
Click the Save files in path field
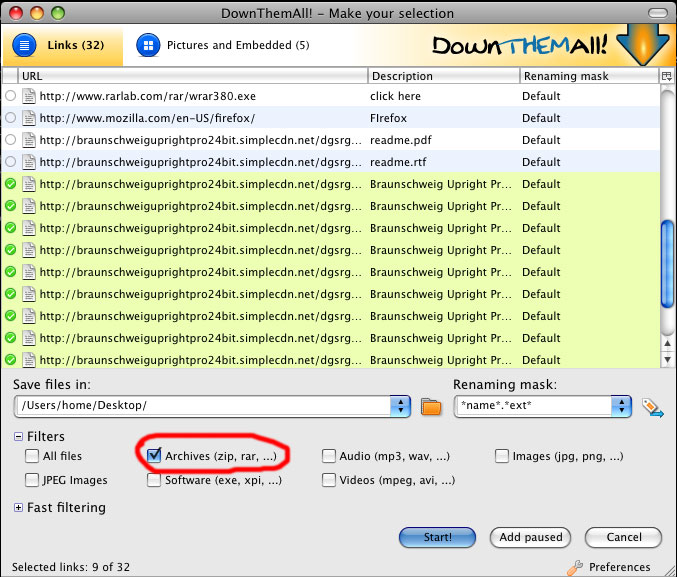pos(203,406)
